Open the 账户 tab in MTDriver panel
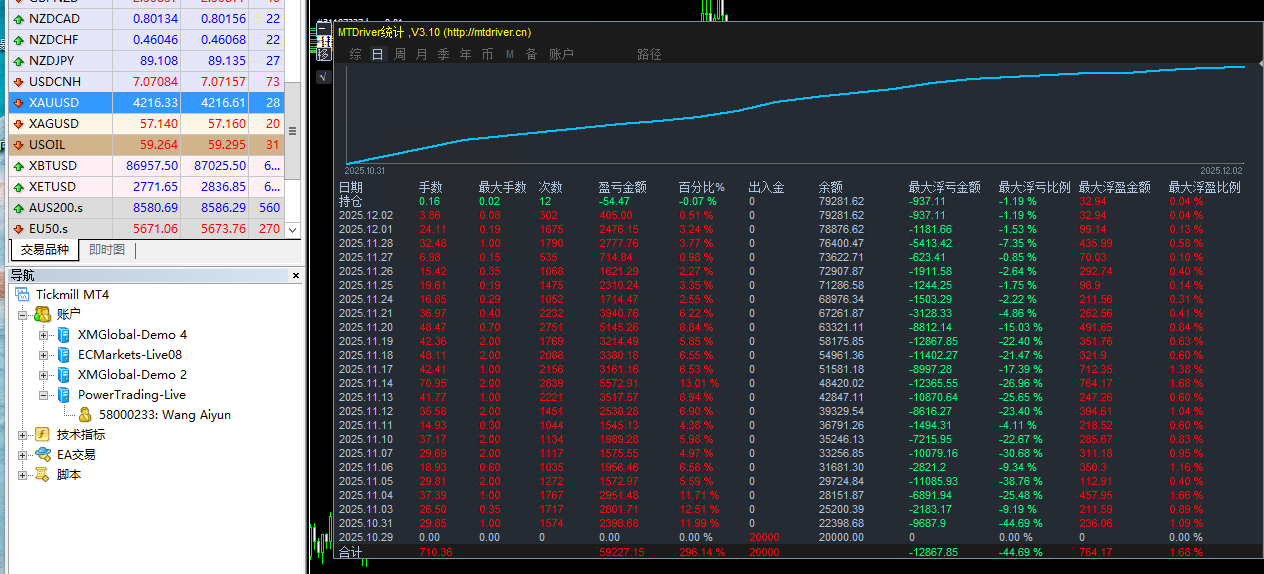Screen dimensions: 1264x574 562,54
